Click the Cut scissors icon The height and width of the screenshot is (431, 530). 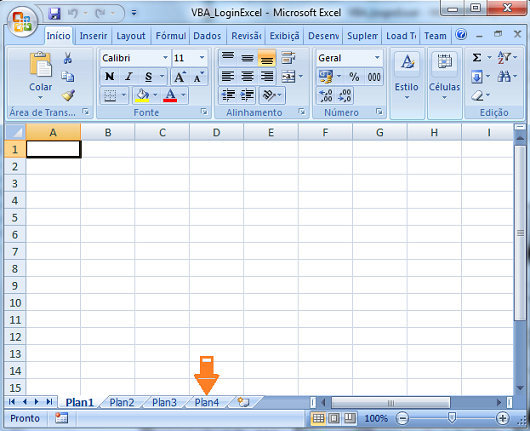(x=68, y=58)
